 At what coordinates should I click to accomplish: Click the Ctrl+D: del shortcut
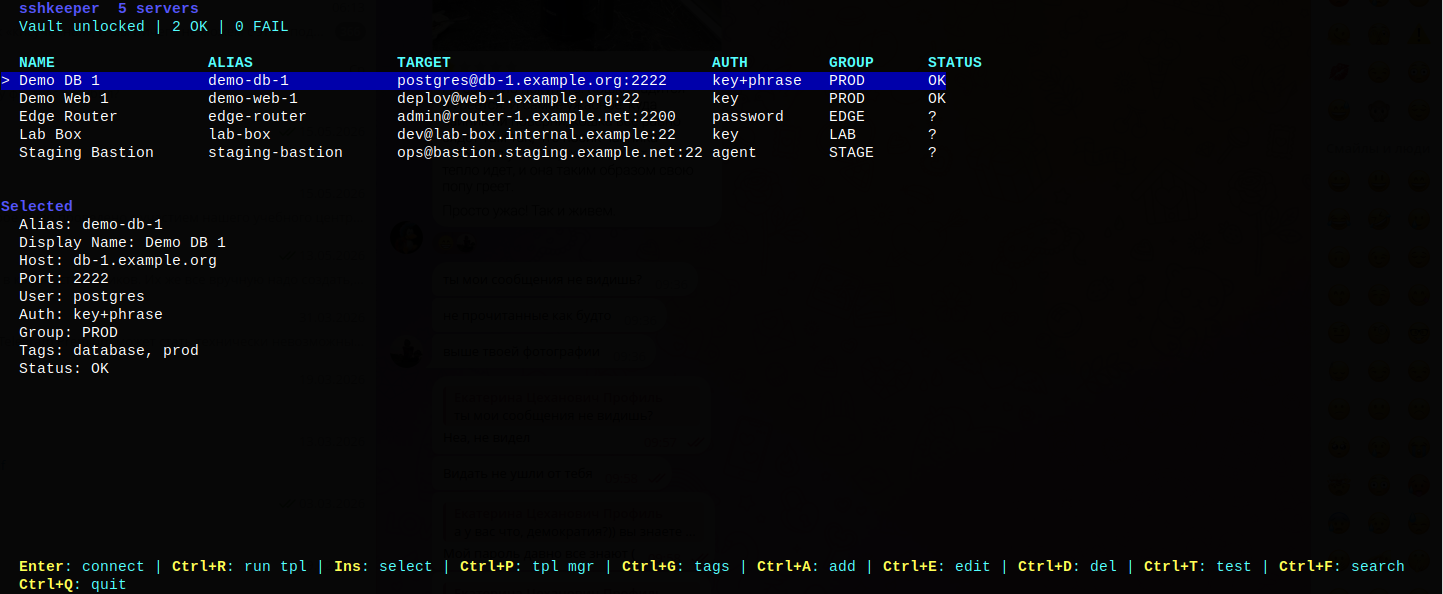click(x=1067, y=566)
